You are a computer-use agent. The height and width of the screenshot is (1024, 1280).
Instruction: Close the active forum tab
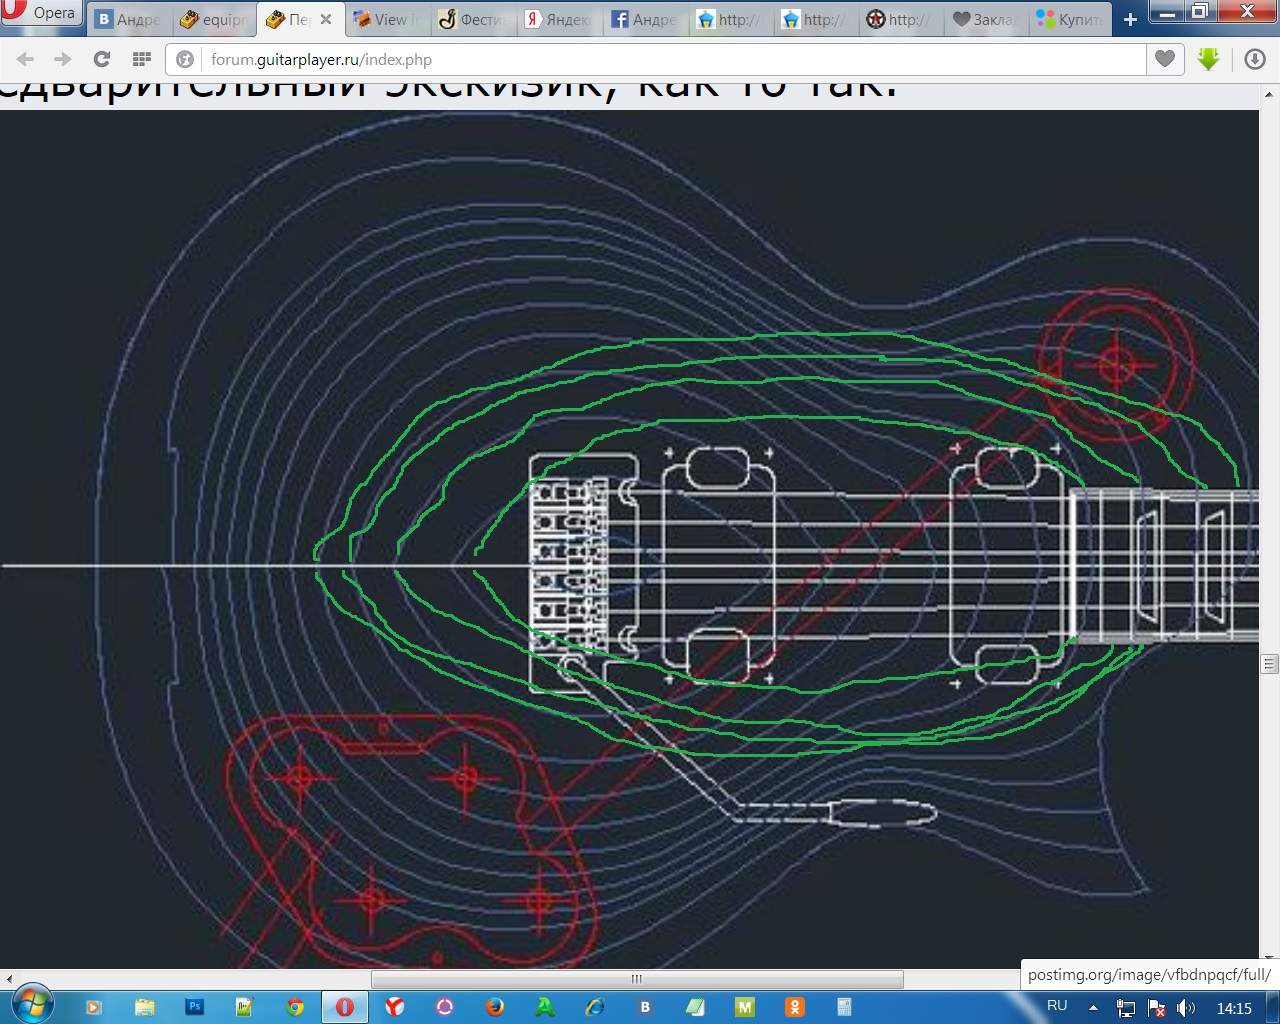pyautogui.click(x=326, y=19)
